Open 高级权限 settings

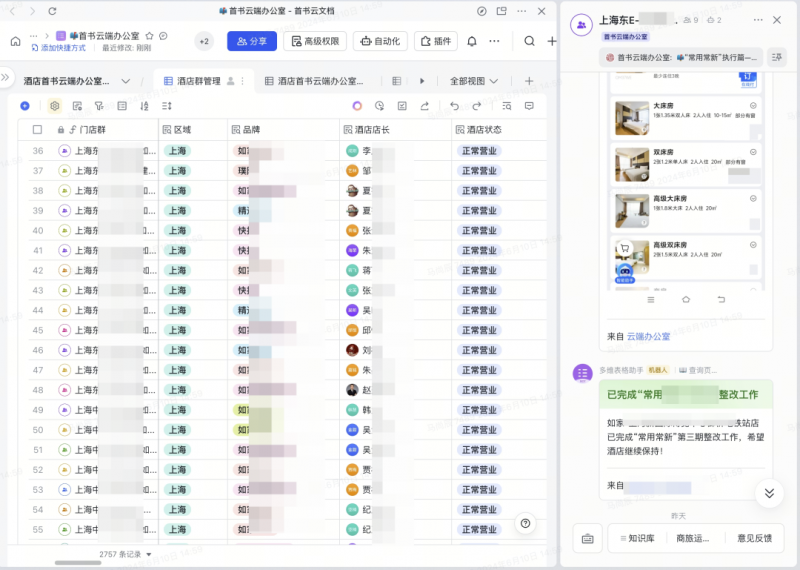tap(315, 41)
